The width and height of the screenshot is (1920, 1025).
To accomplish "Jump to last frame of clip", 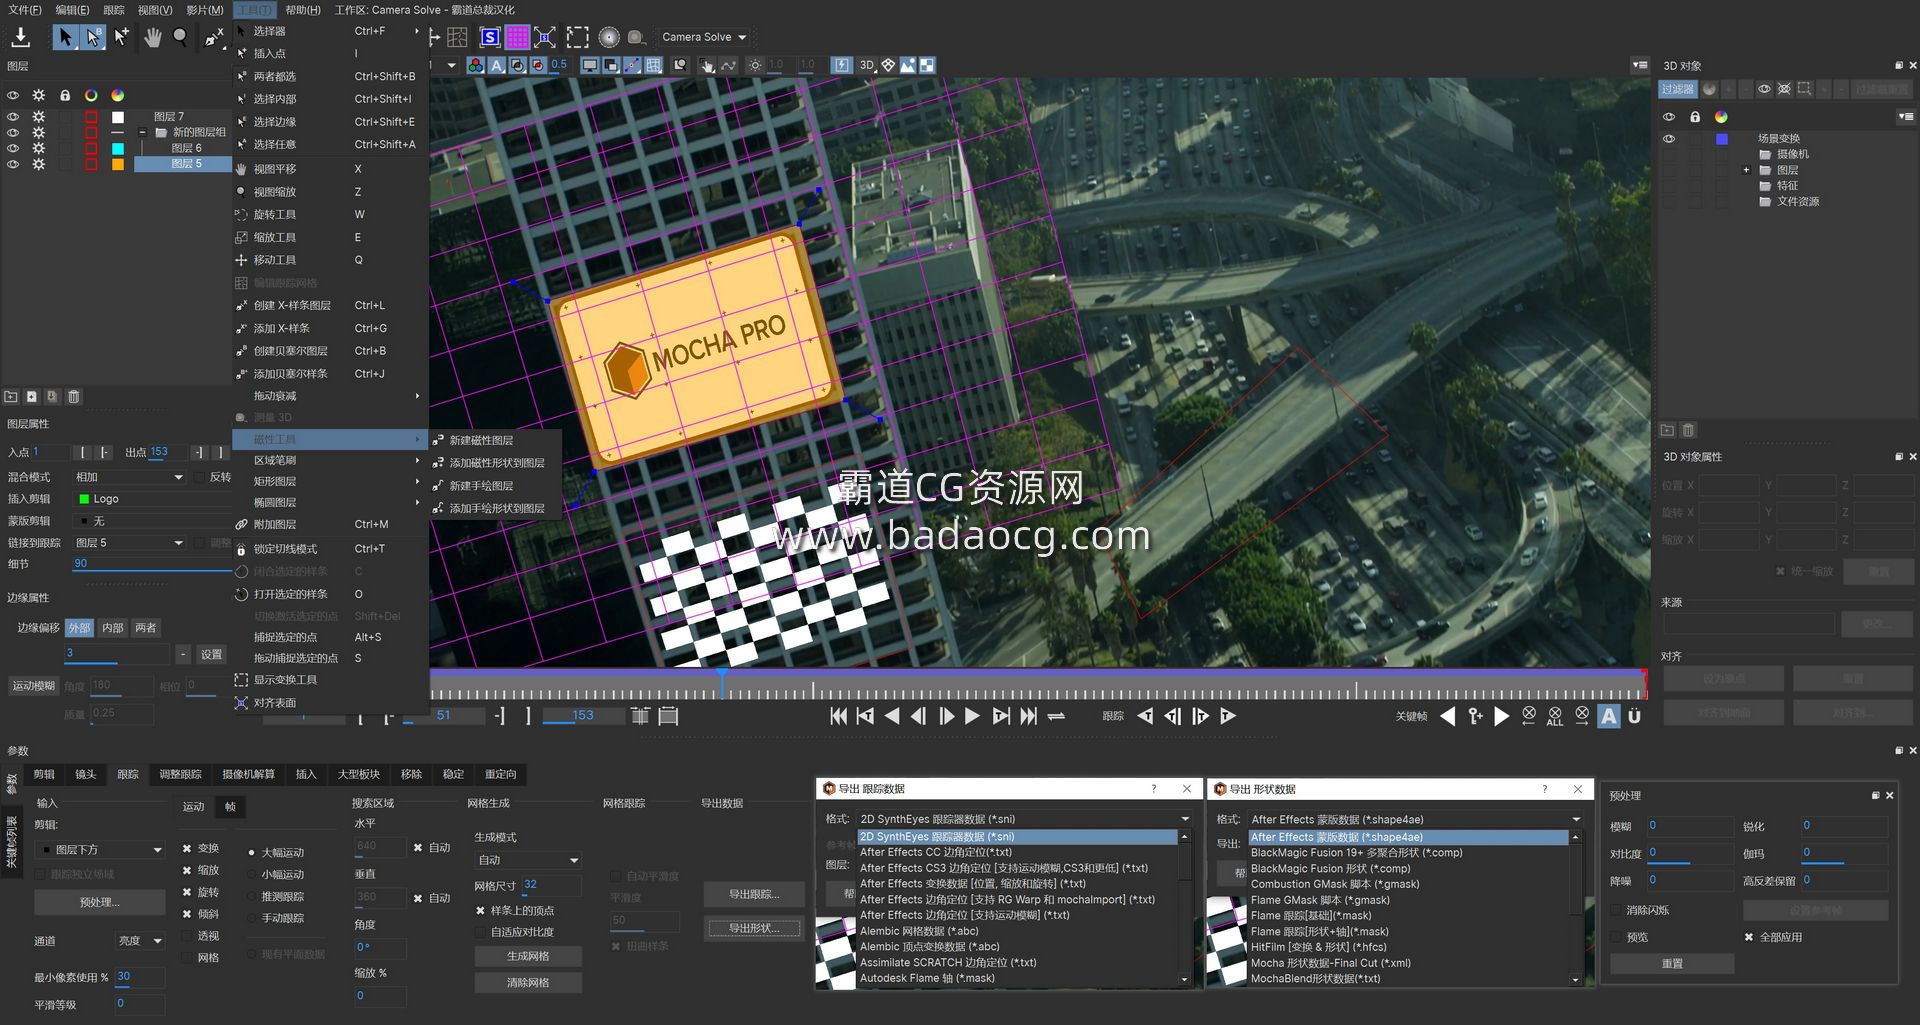I will [x=1028, y=716].
